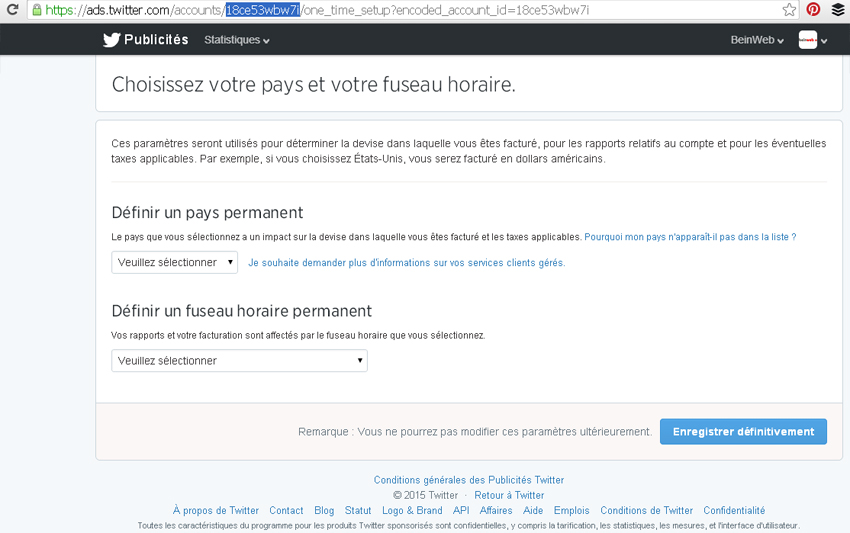Image resolution: width=850 pixels, height=533 pixels.
Task: Open the time zone selection dropdown
Action: tap(239, 361)
